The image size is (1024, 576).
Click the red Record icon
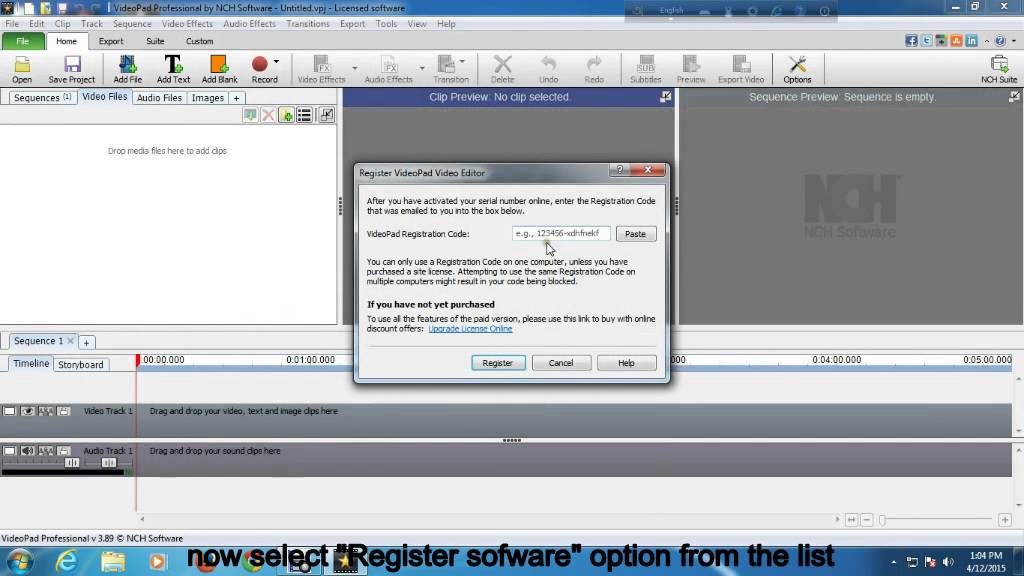click(x=260, y=64)
